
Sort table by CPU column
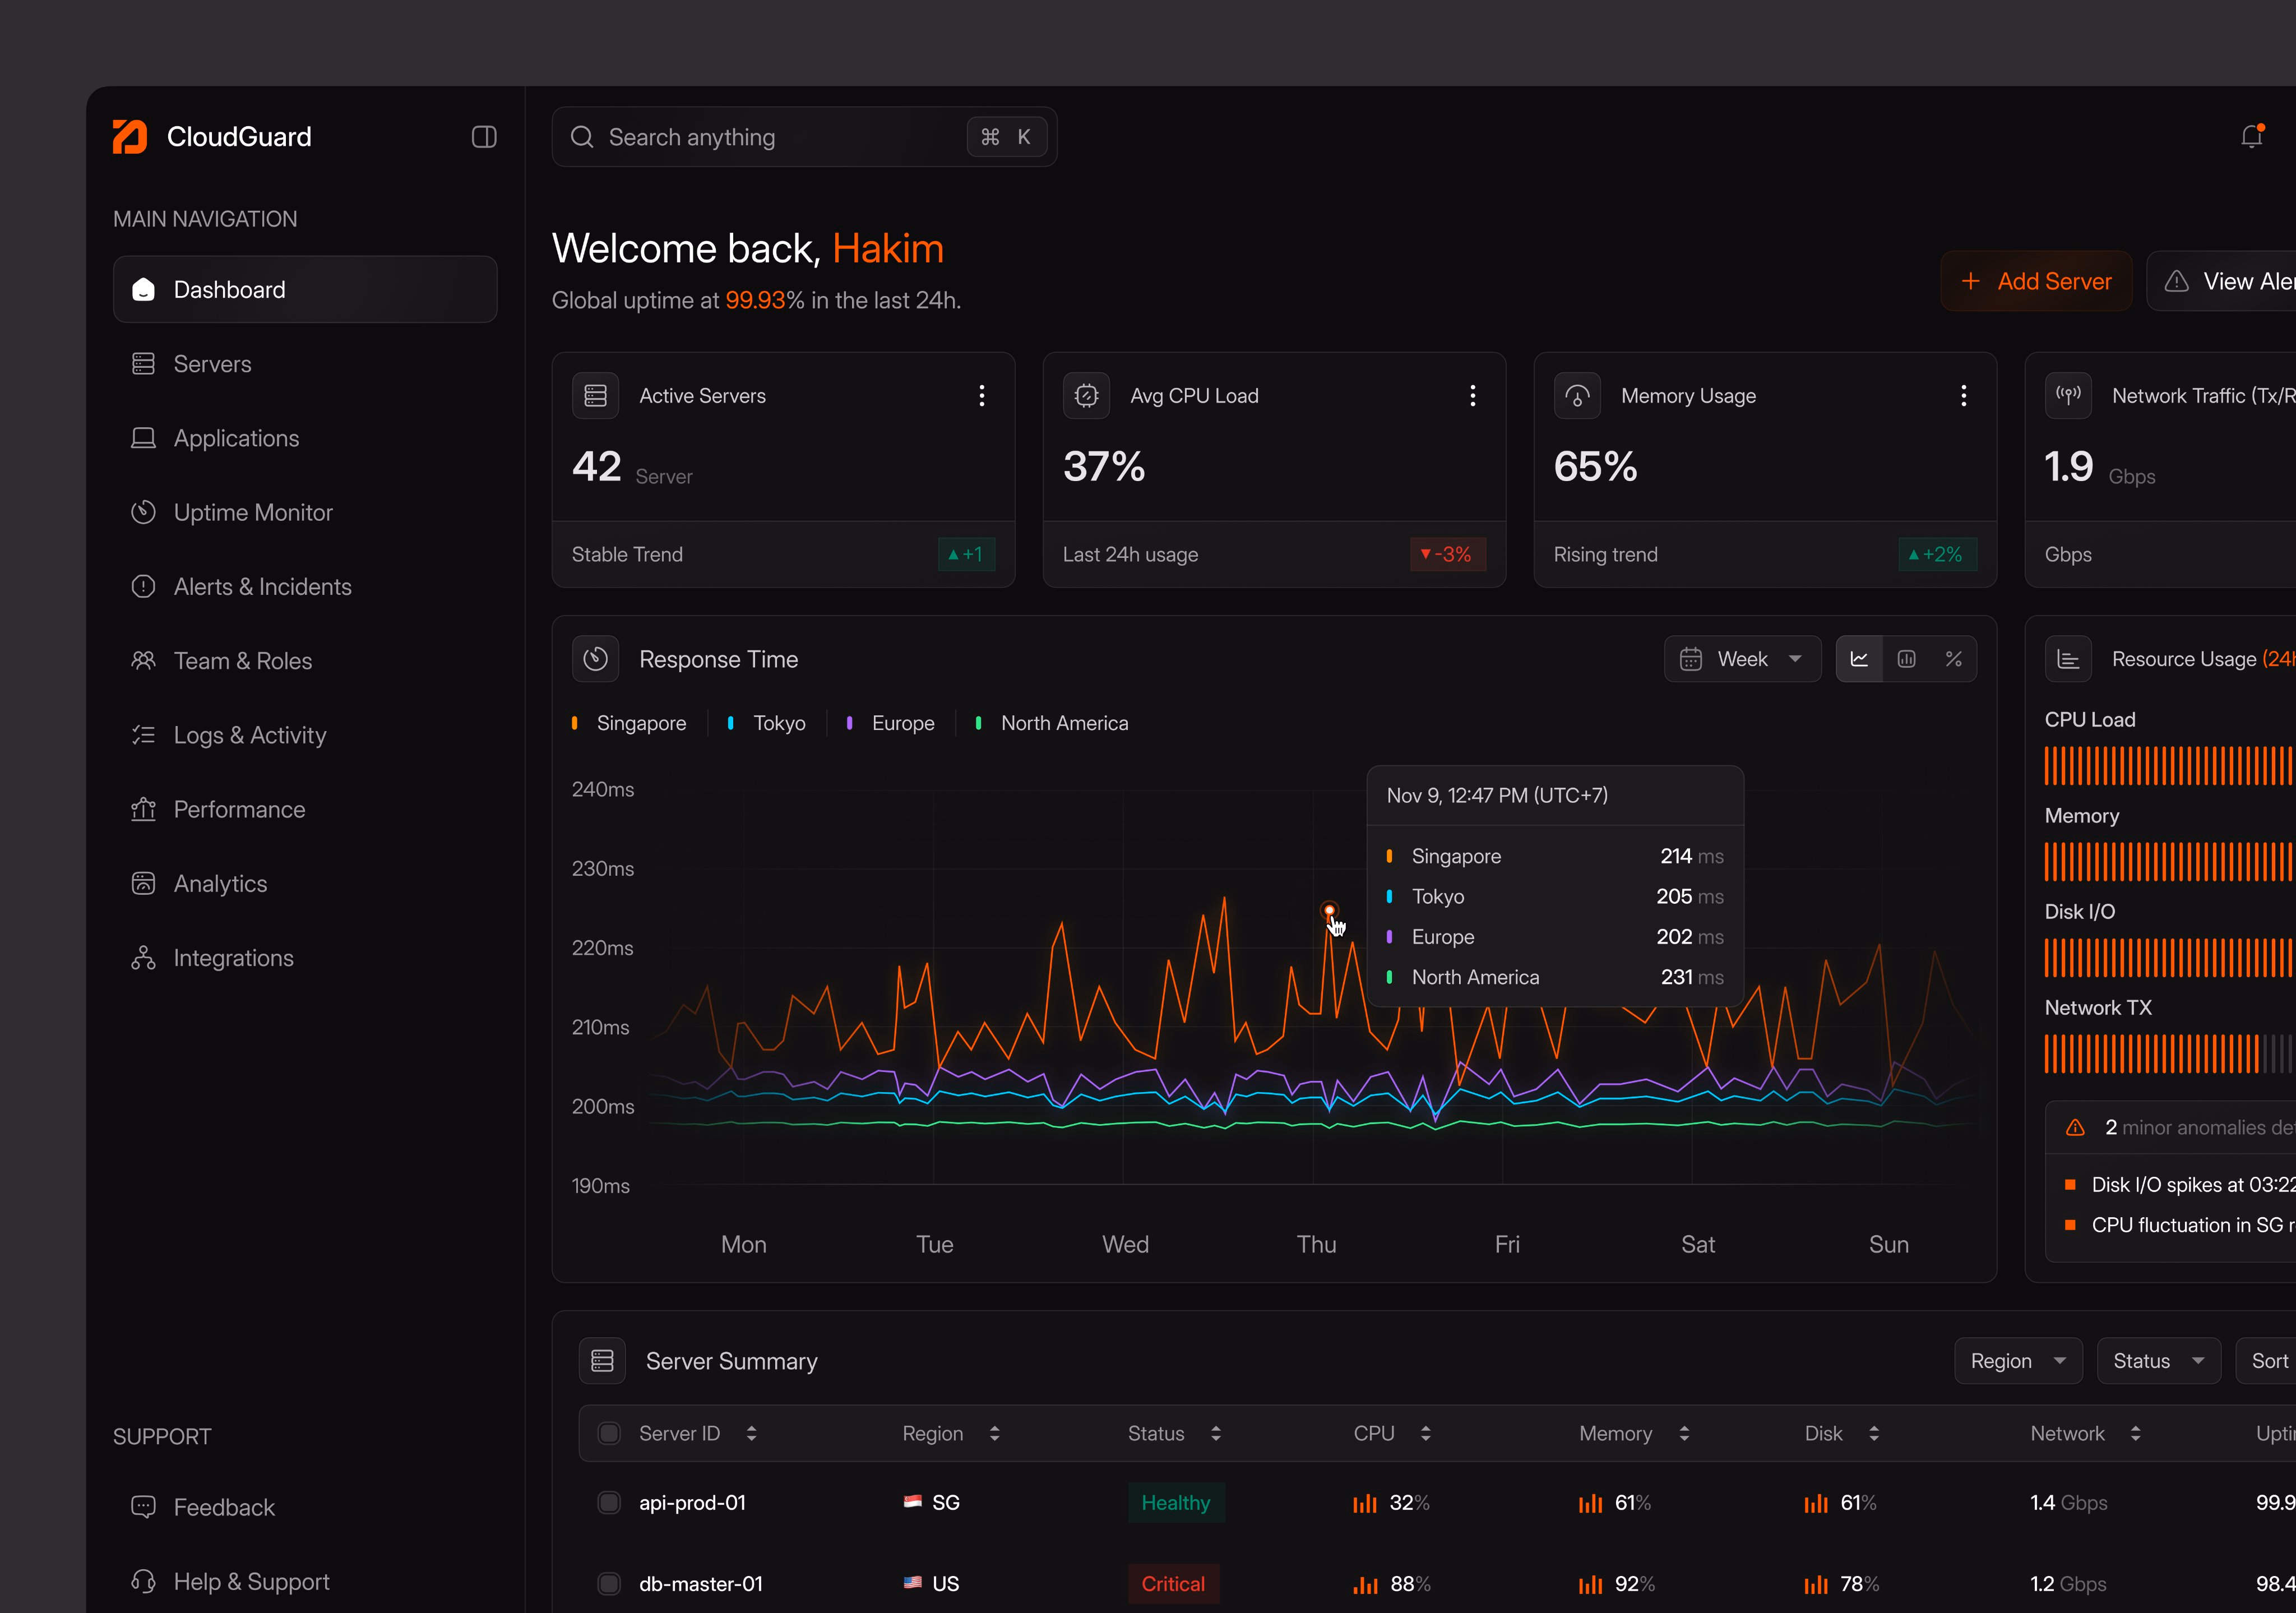(1426, 1434)
